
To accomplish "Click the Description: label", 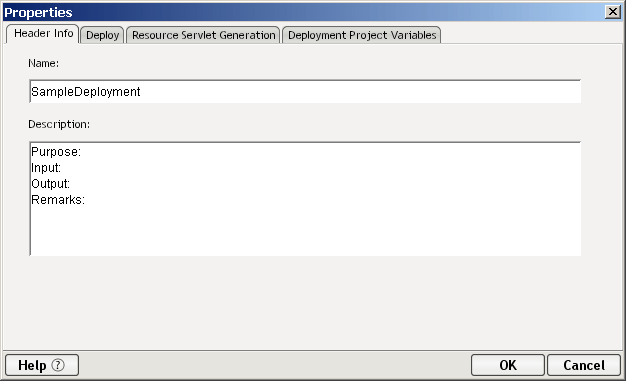I will pyautogui.click(x=59, y=124).
